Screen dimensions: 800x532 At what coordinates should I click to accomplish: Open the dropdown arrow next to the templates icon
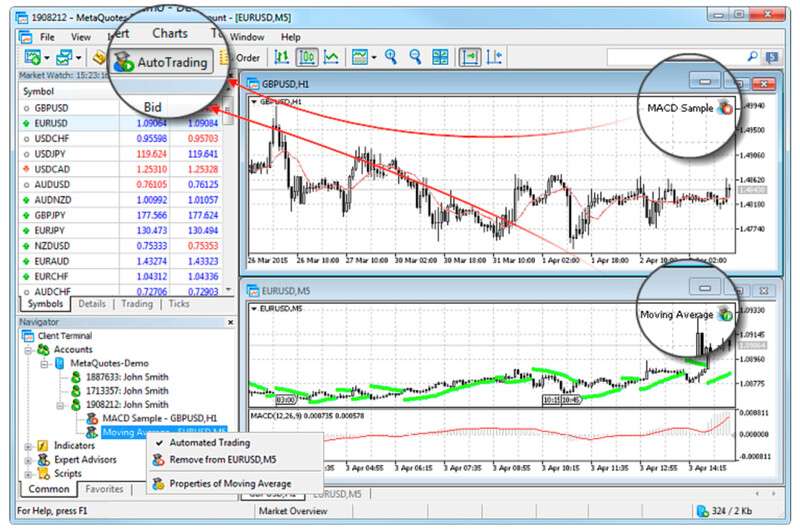(x=374, y=58)
